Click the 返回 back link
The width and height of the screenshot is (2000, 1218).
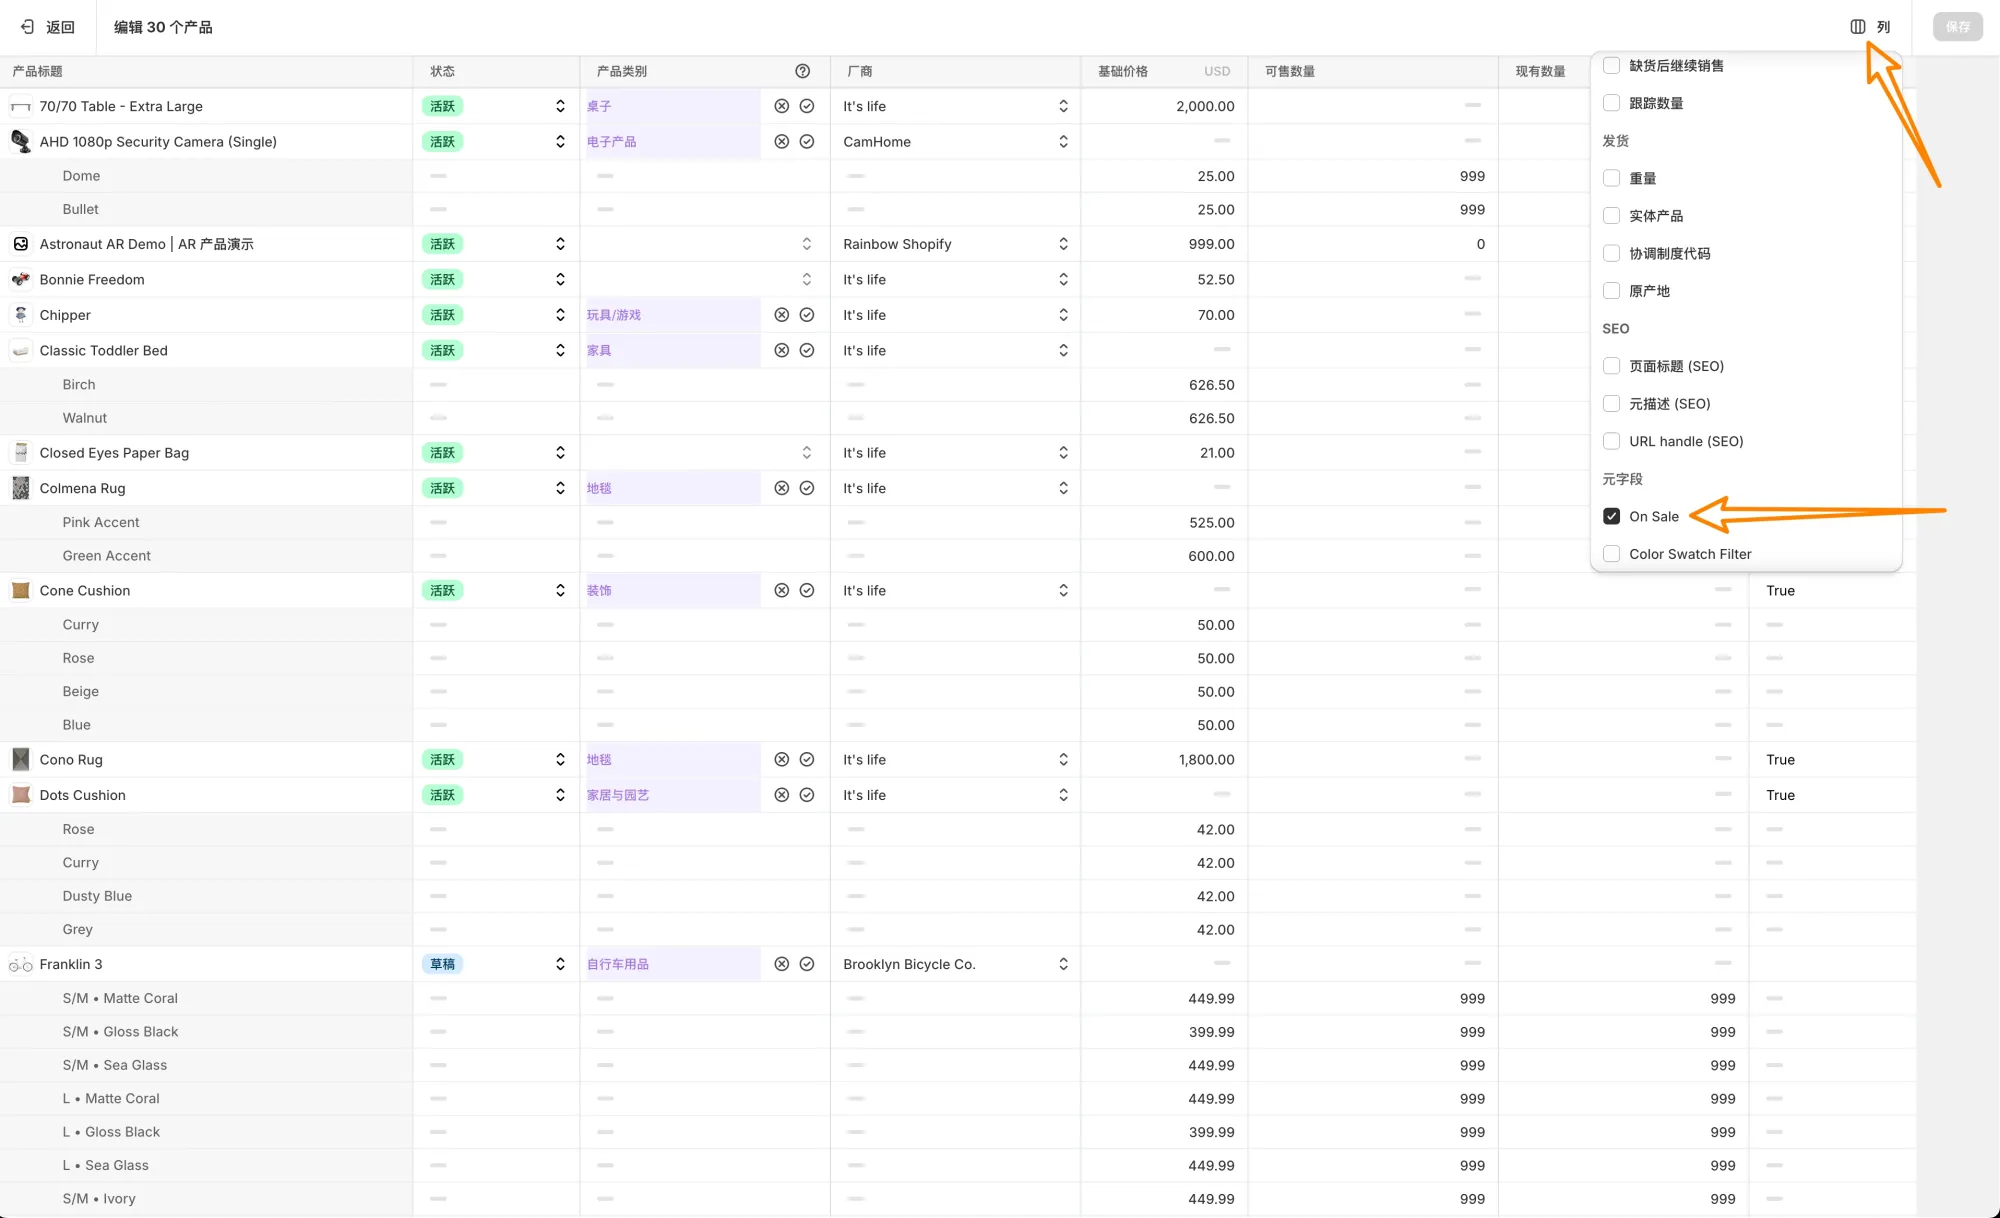[x=60, y=27]
